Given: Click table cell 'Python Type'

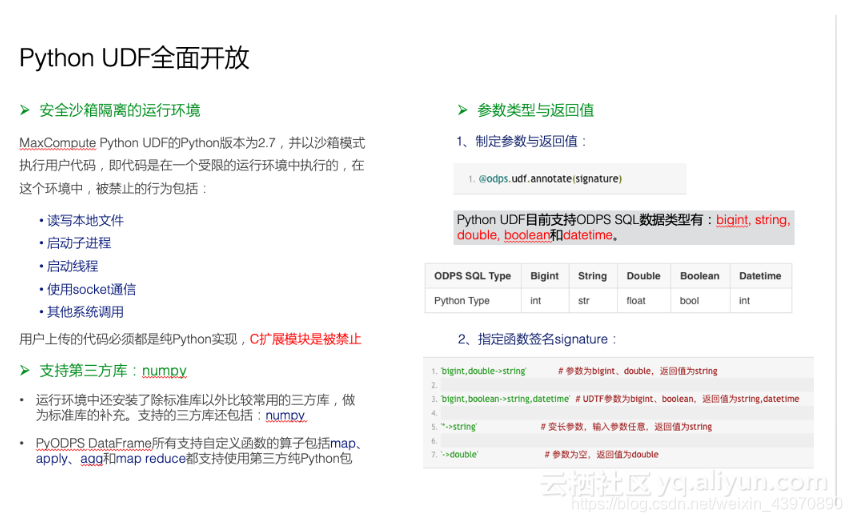Looking at the screenshot, I should [461, 301].
